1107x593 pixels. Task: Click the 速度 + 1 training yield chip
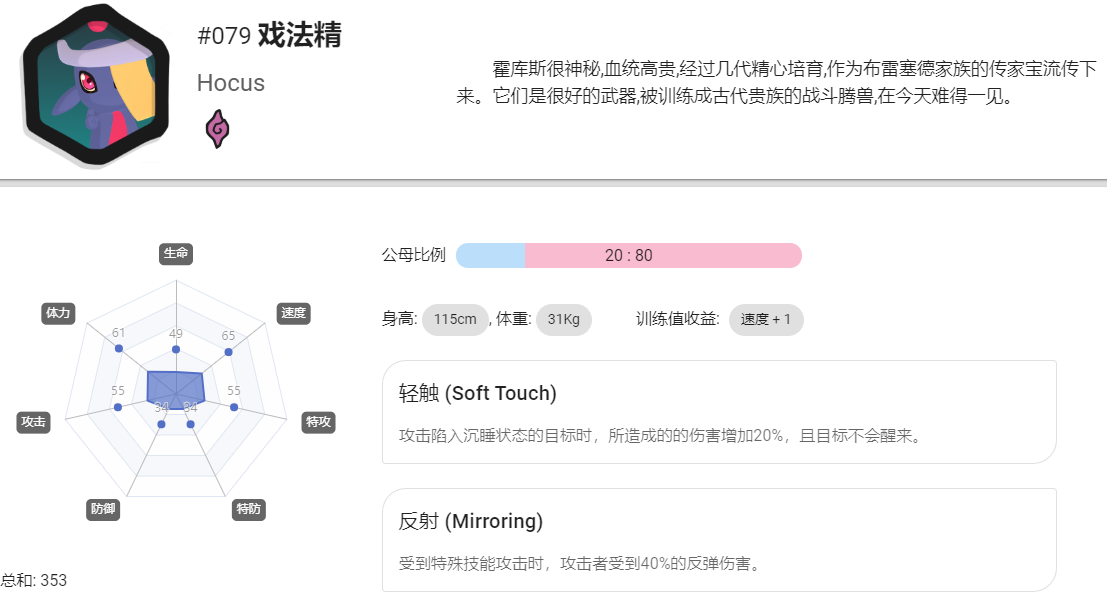click(x=766, y=320)
